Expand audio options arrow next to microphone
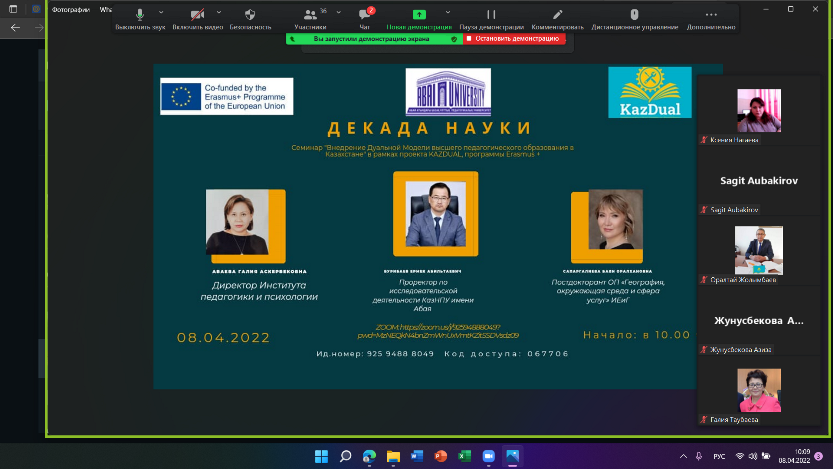The height and width of the screenshot is (469, 833). coord(163,14)
